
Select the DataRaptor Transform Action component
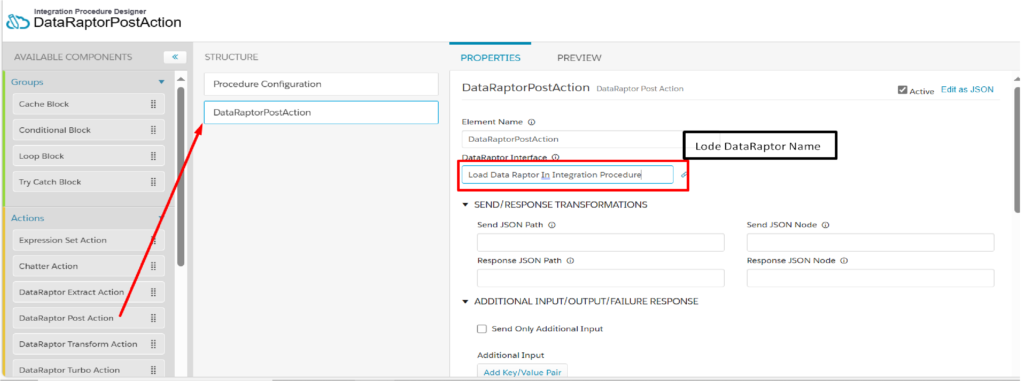(89, 344)
